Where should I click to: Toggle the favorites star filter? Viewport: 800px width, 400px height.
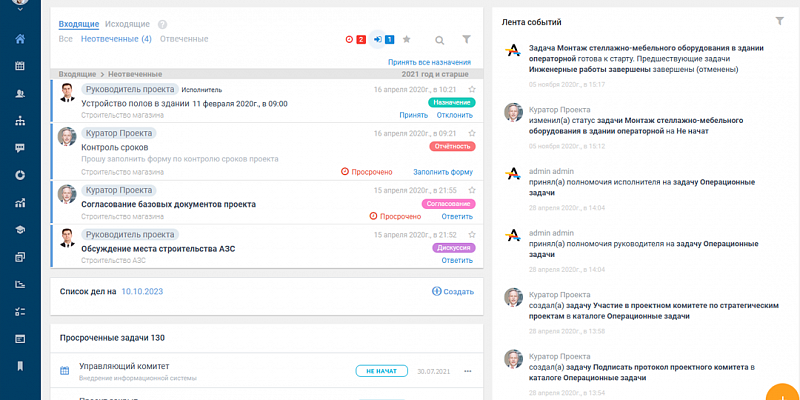[407, 39]
